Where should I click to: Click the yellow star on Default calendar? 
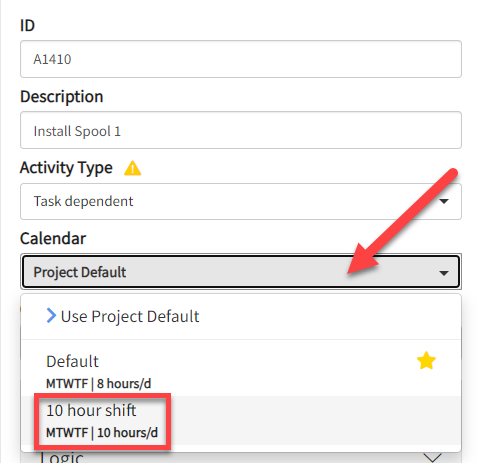426,361
